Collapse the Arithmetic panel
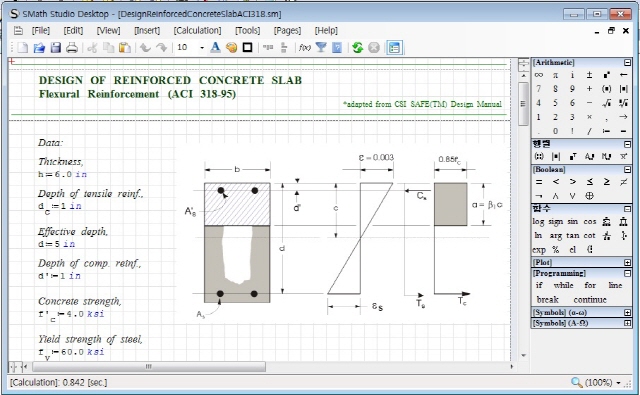This screenshot has height=395, width=640. (627, 63)
